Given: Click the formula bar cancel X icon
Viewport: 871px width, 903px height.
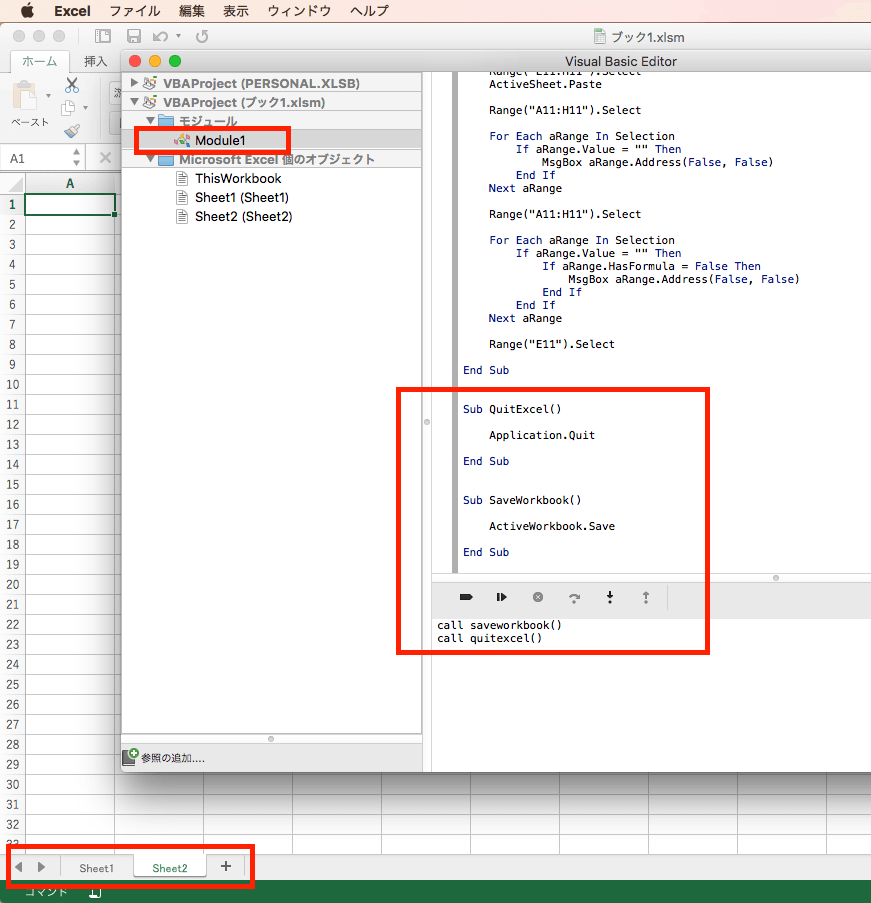Looking at the screenshot, I should [105, 158].
